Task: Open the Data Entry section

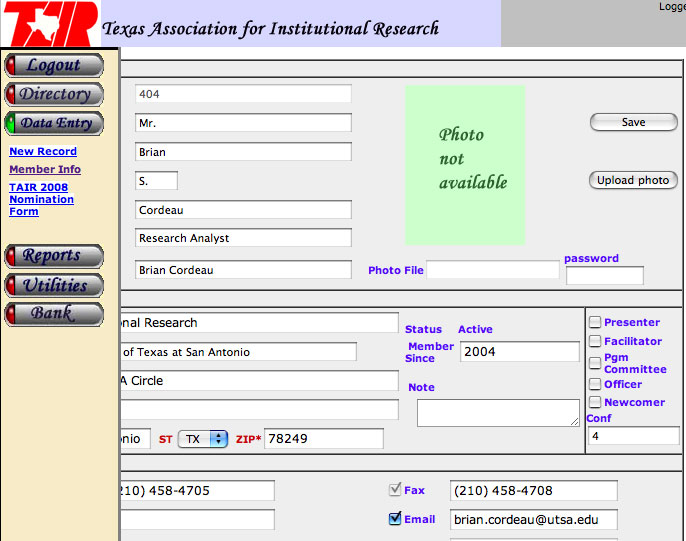Action: point(54,123)
